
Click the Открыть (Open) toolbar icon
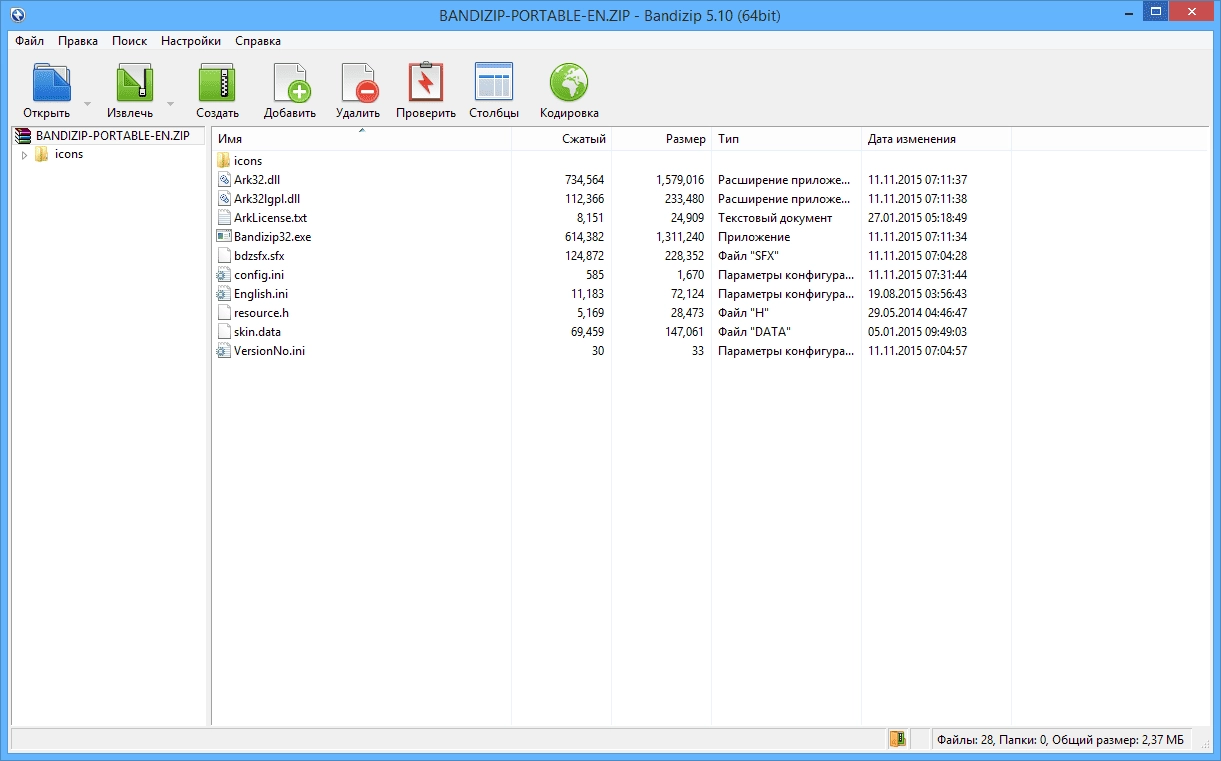[52, 82]
